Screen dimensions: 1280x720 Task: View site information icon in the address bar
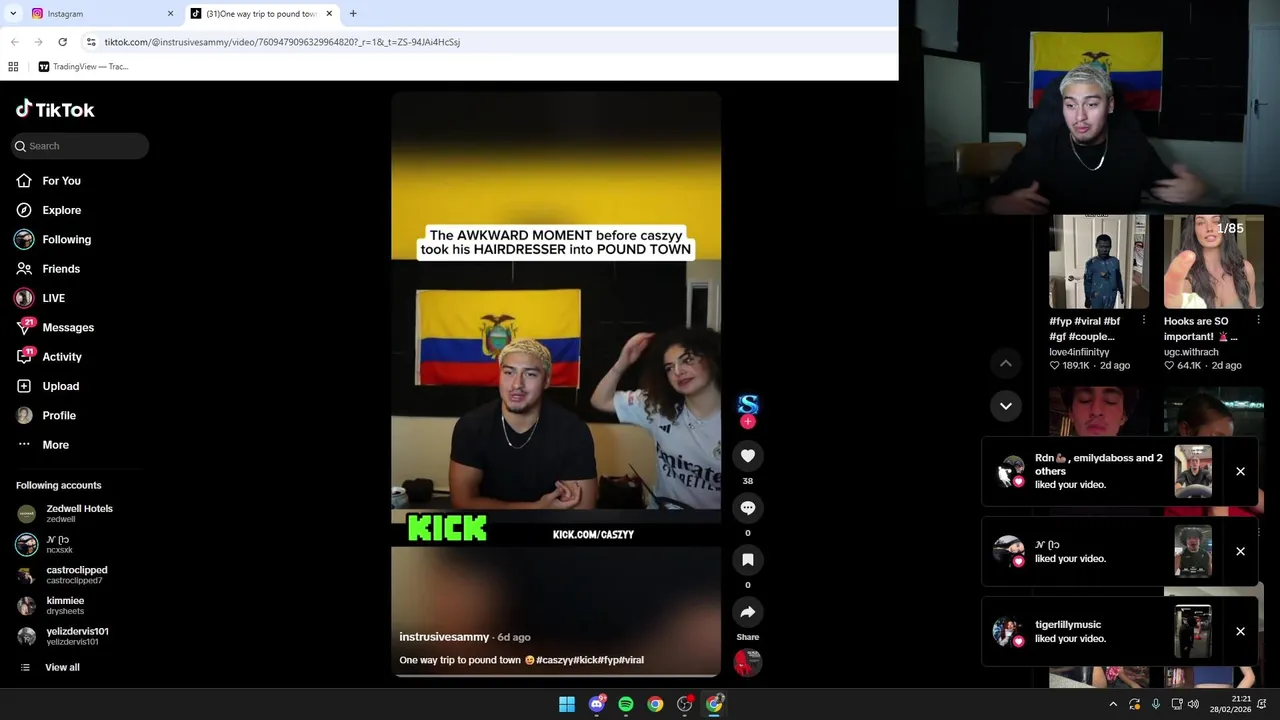(91, 42)
